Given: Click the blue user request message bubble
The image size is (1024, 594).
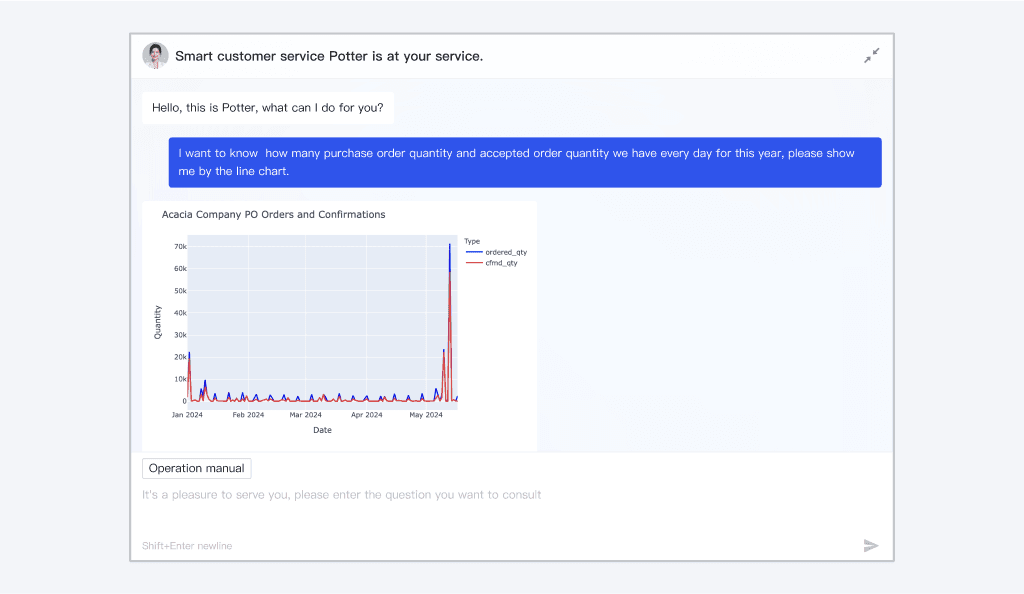Looking at the screenshot, I should pos(524,162).
